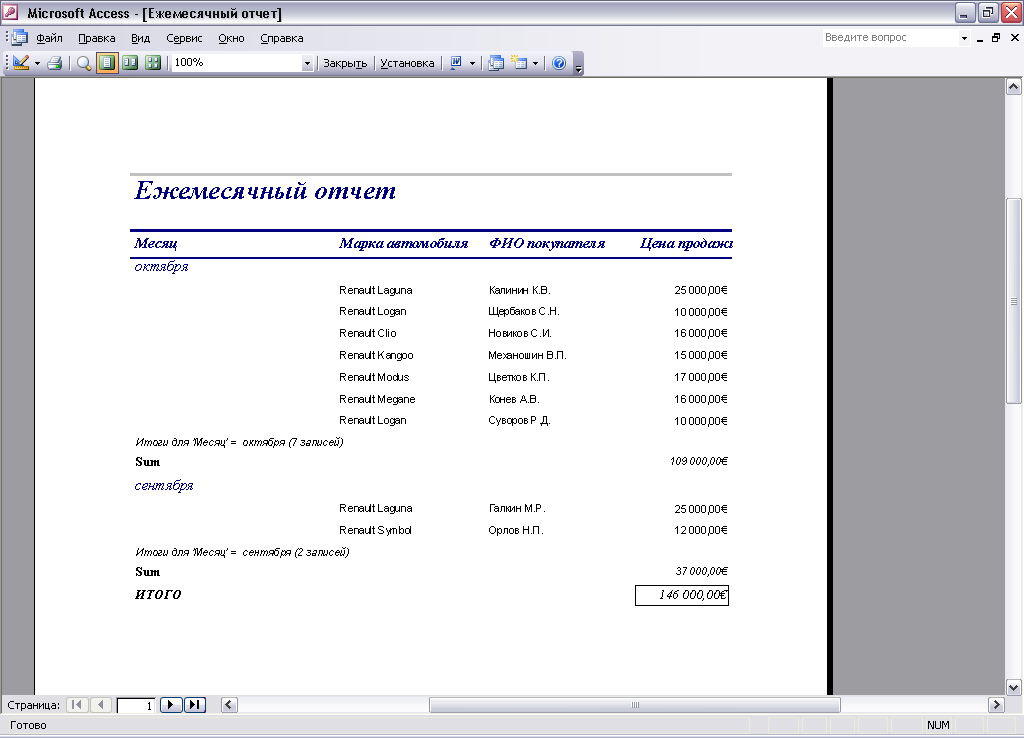Click the ФИО покупателя column header
Screen dimensions: 1024x738
(x=547, y=244)
